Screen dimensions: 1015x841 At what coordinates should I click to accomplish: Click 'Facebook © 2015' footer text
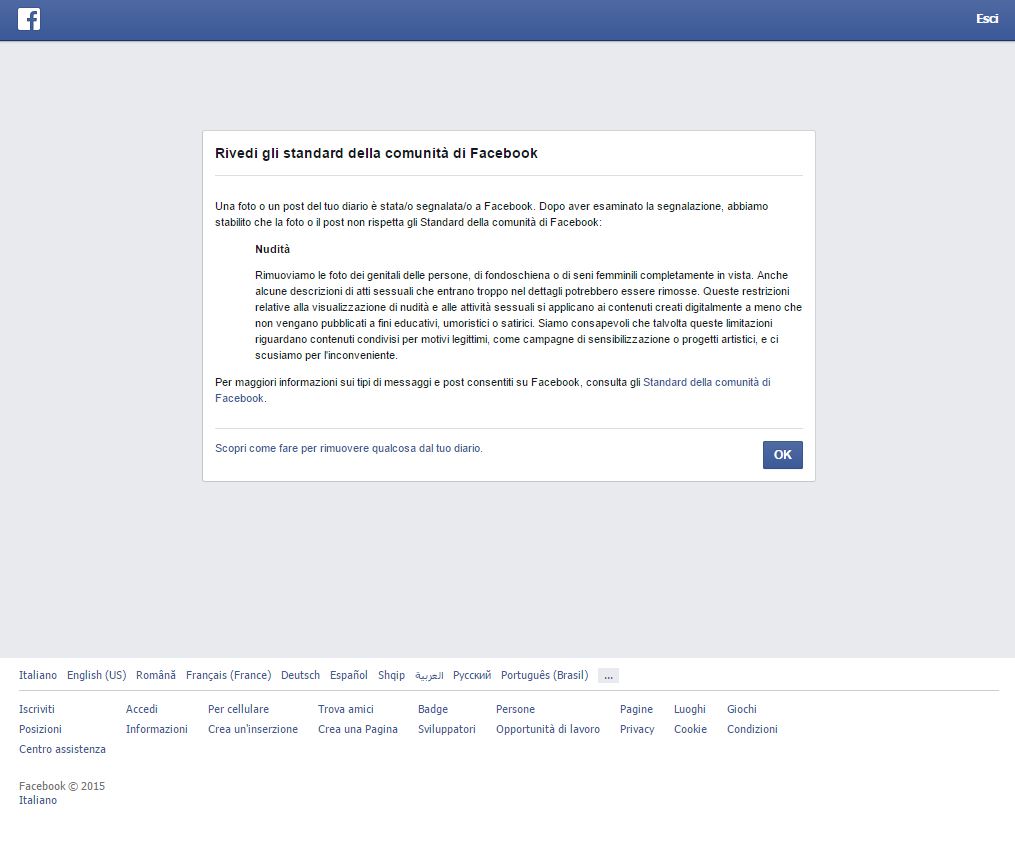(61, 786)
